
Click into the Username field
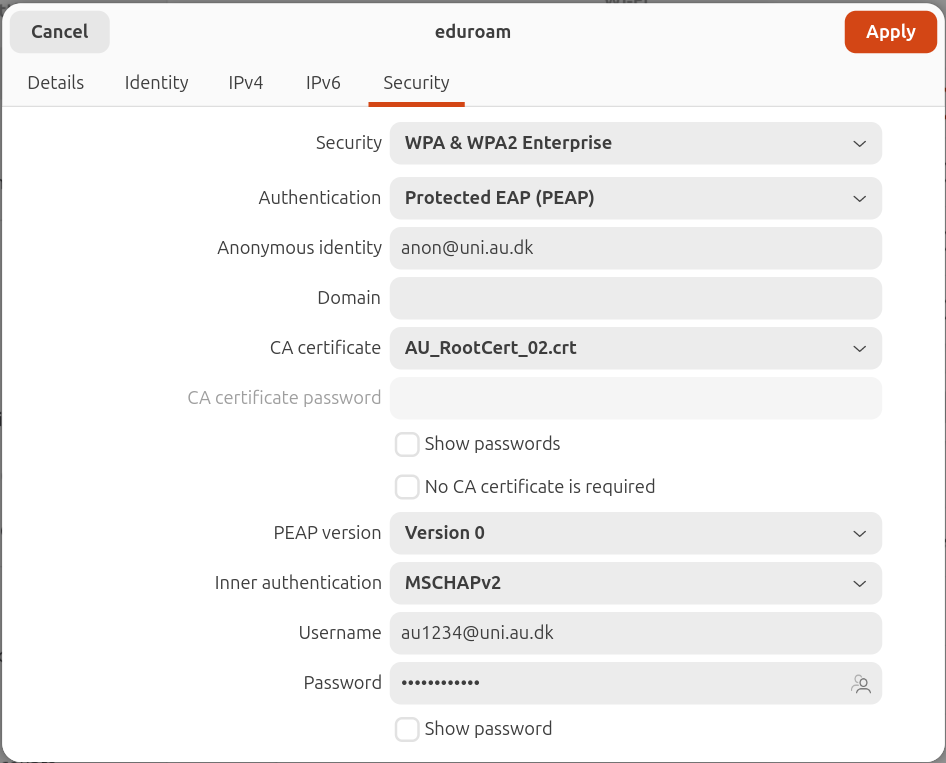pos(635,633)
